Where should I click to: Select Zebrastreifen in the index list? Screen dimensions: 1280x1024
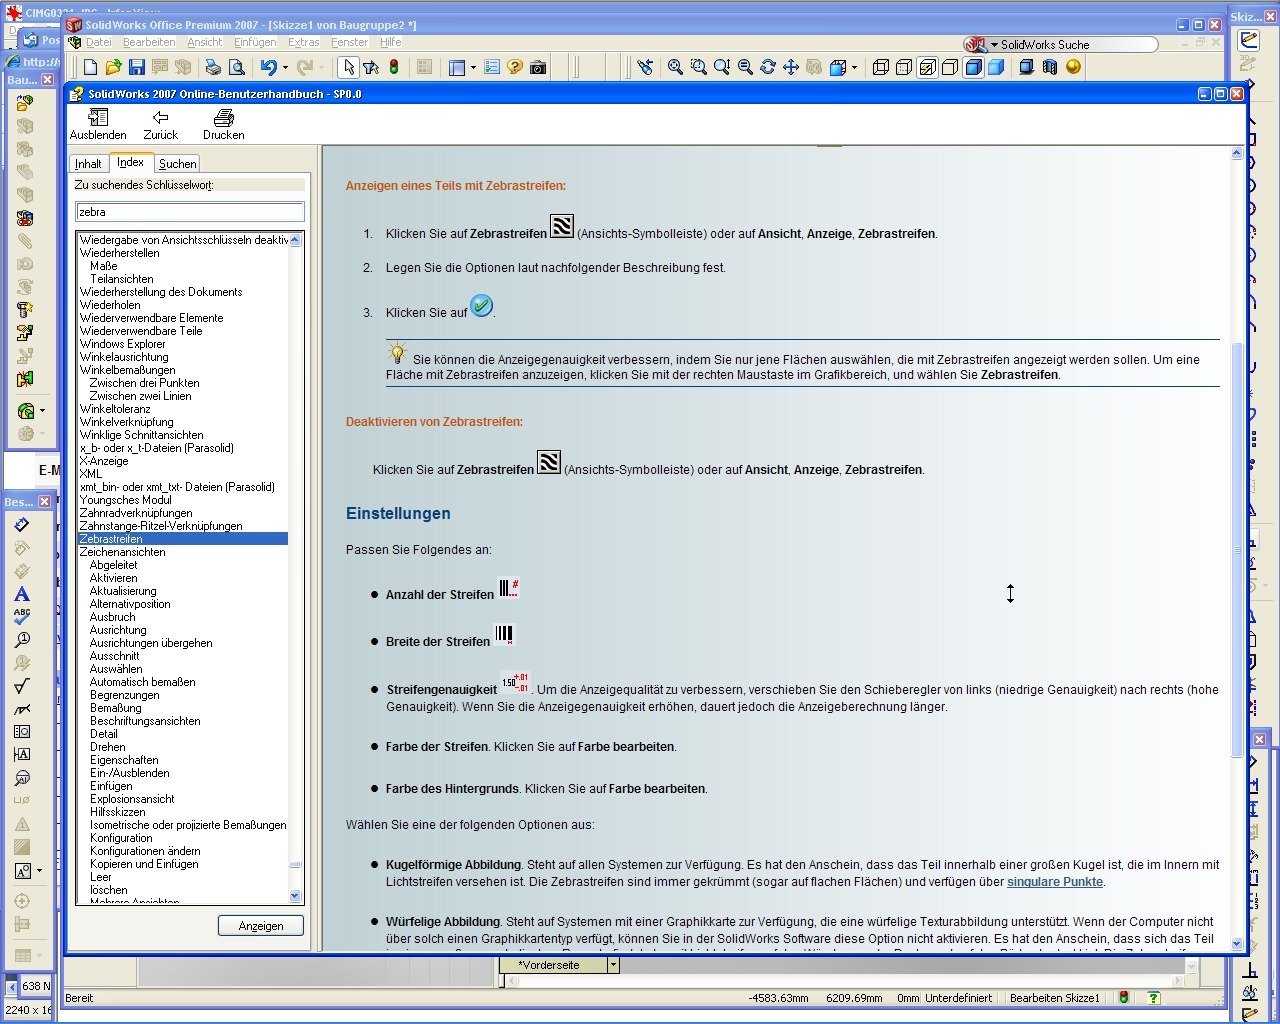click(x=182, y=539)
